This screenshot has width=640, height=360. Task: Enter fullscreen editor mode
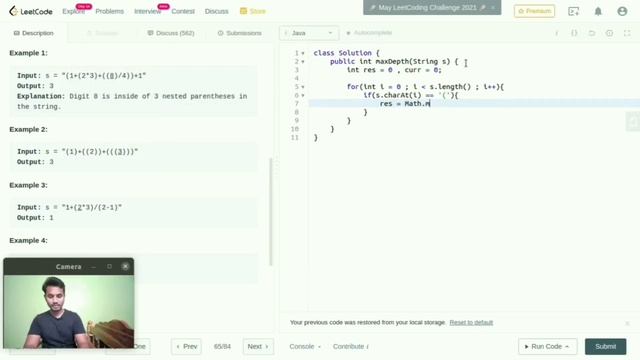point(627,33)
